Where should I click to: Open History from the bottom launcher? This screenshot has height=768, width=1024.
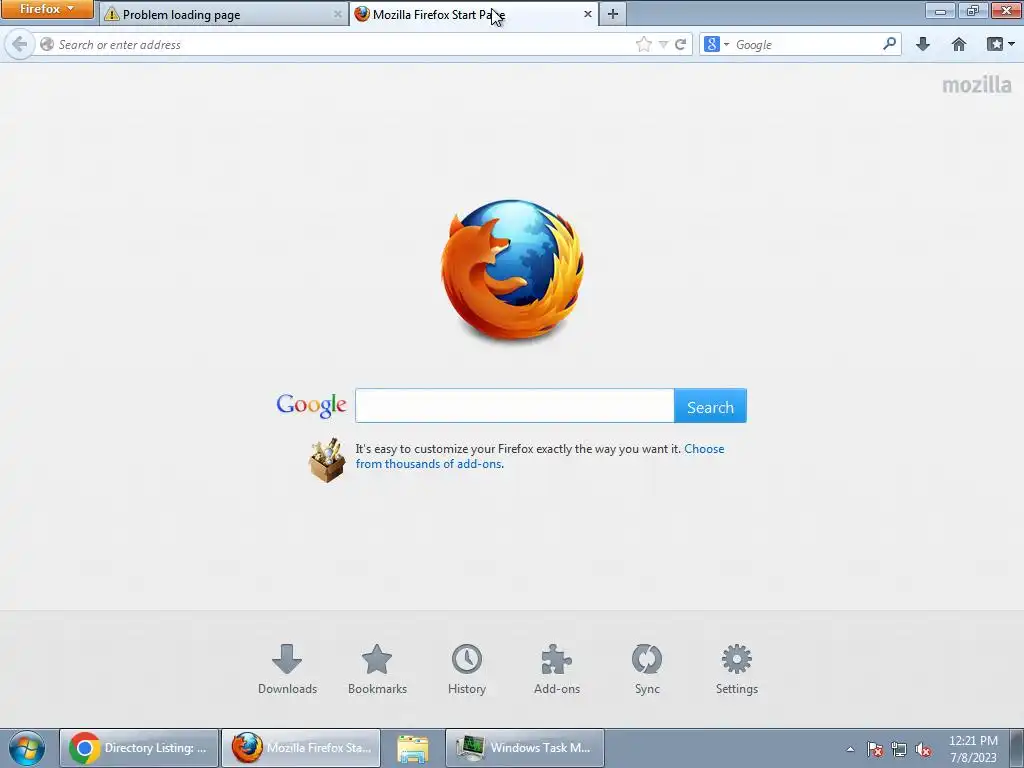(467, 669)
